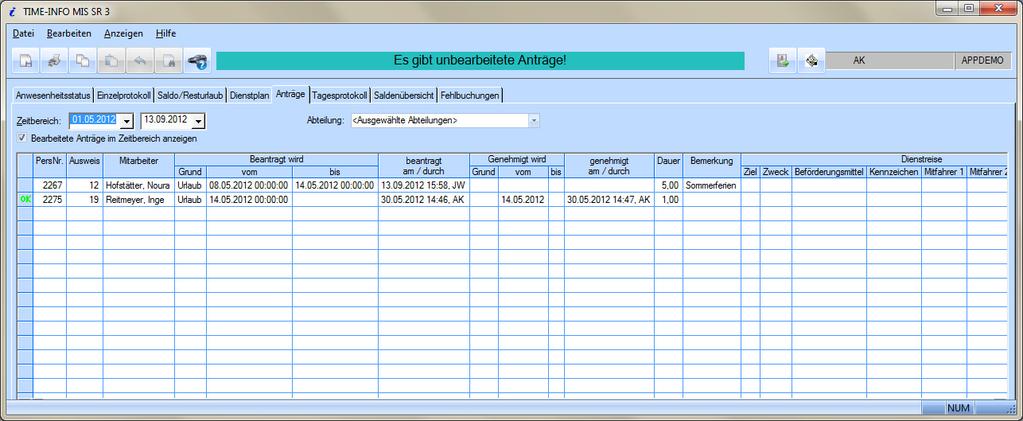Click the green OK status in Reitmeyer row
This screenshot has height=421, width=1023.
pyautogui.click(x=25, y=200)
